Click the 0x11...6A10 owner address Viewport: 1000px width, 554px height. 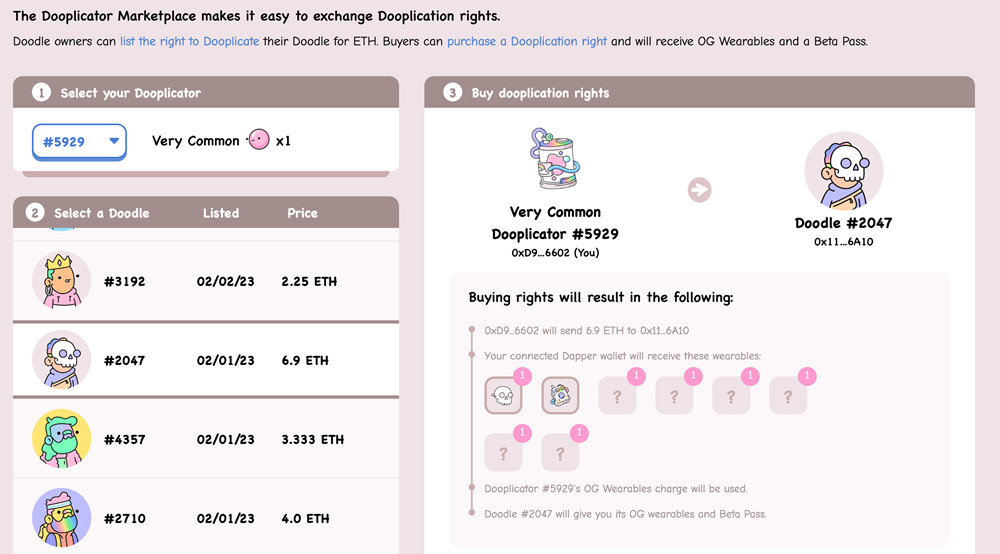(x=843, y=242)
